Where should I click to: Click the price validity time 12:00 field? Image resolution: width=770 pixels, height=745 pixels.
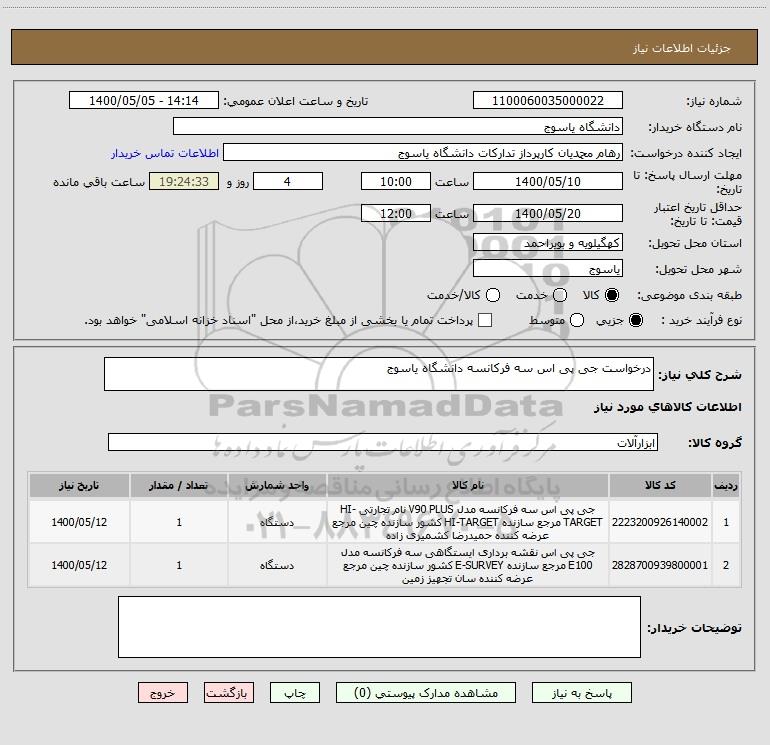tap(396, 213)
